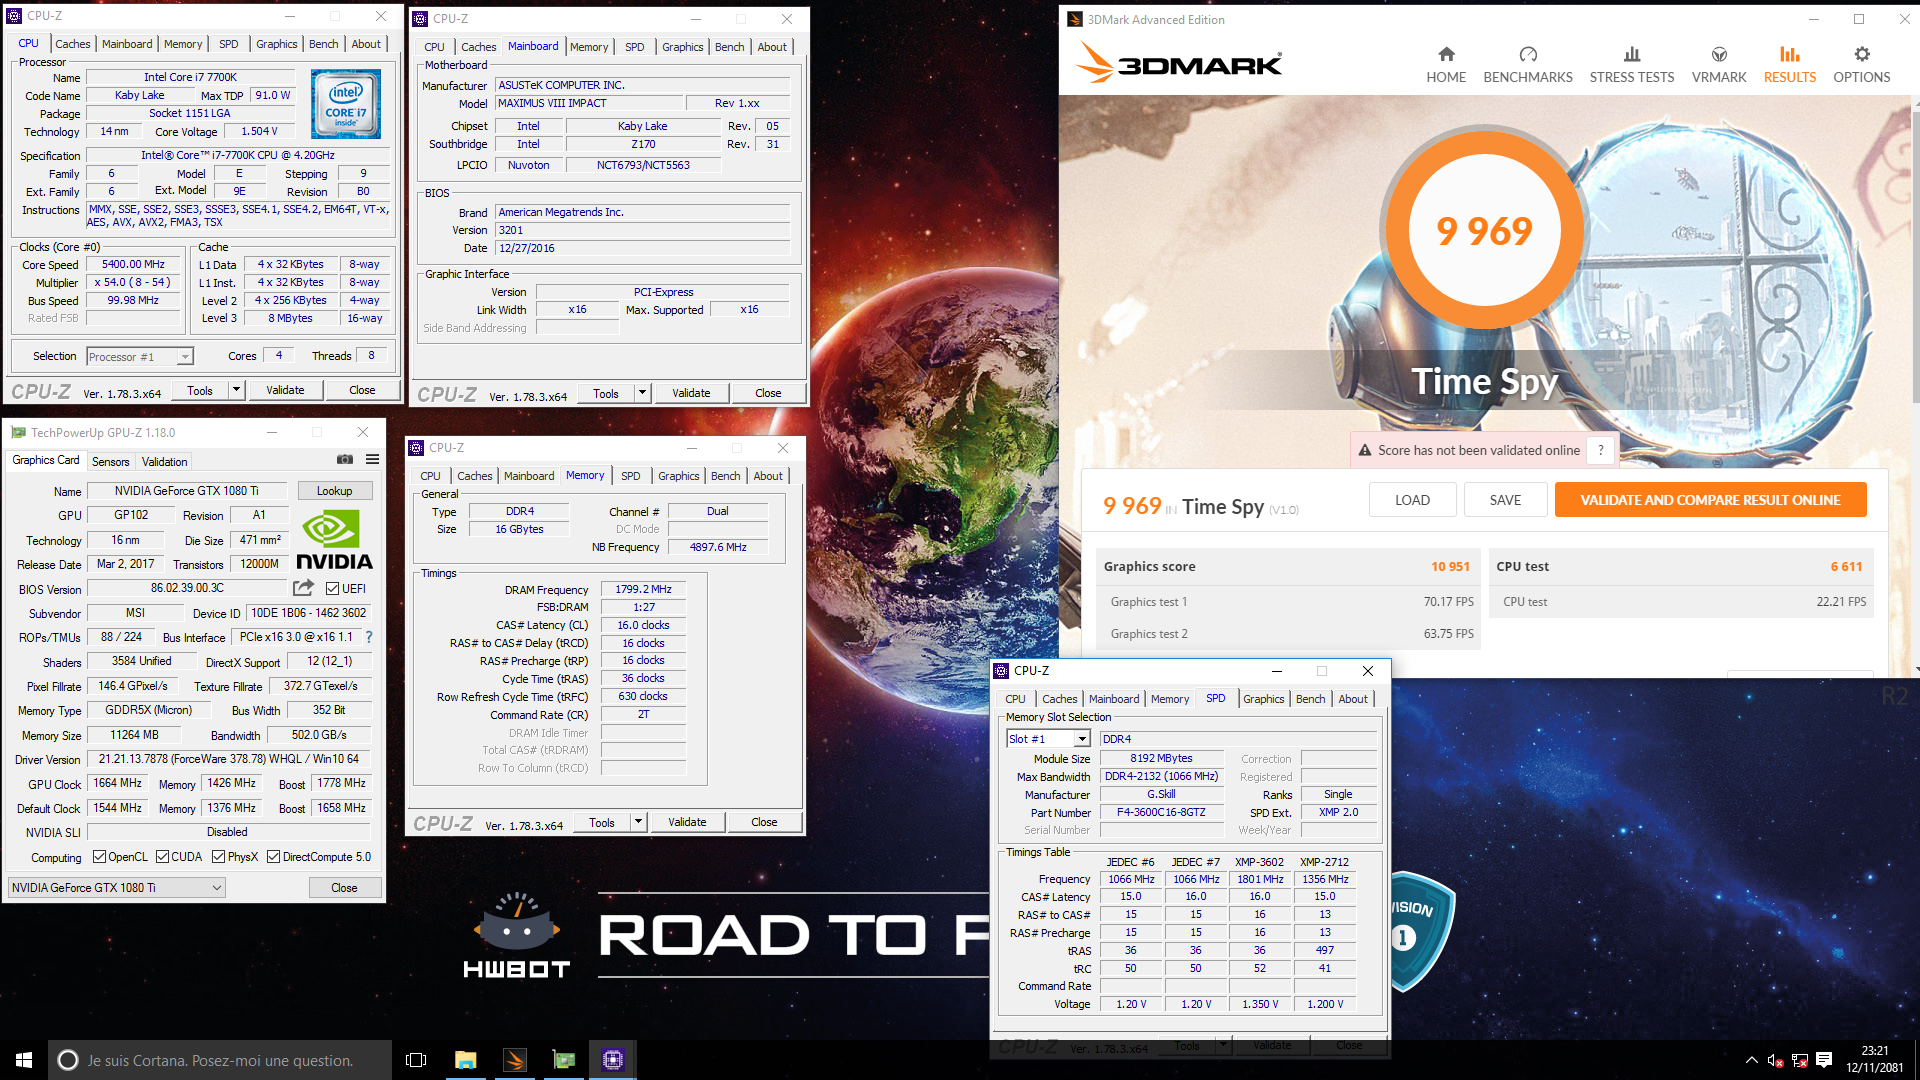Click GPU-Z name field GTX 1080 Ti
Image resolution: width=1920 pixels, height=1080 pixels.
coord(187,491)
